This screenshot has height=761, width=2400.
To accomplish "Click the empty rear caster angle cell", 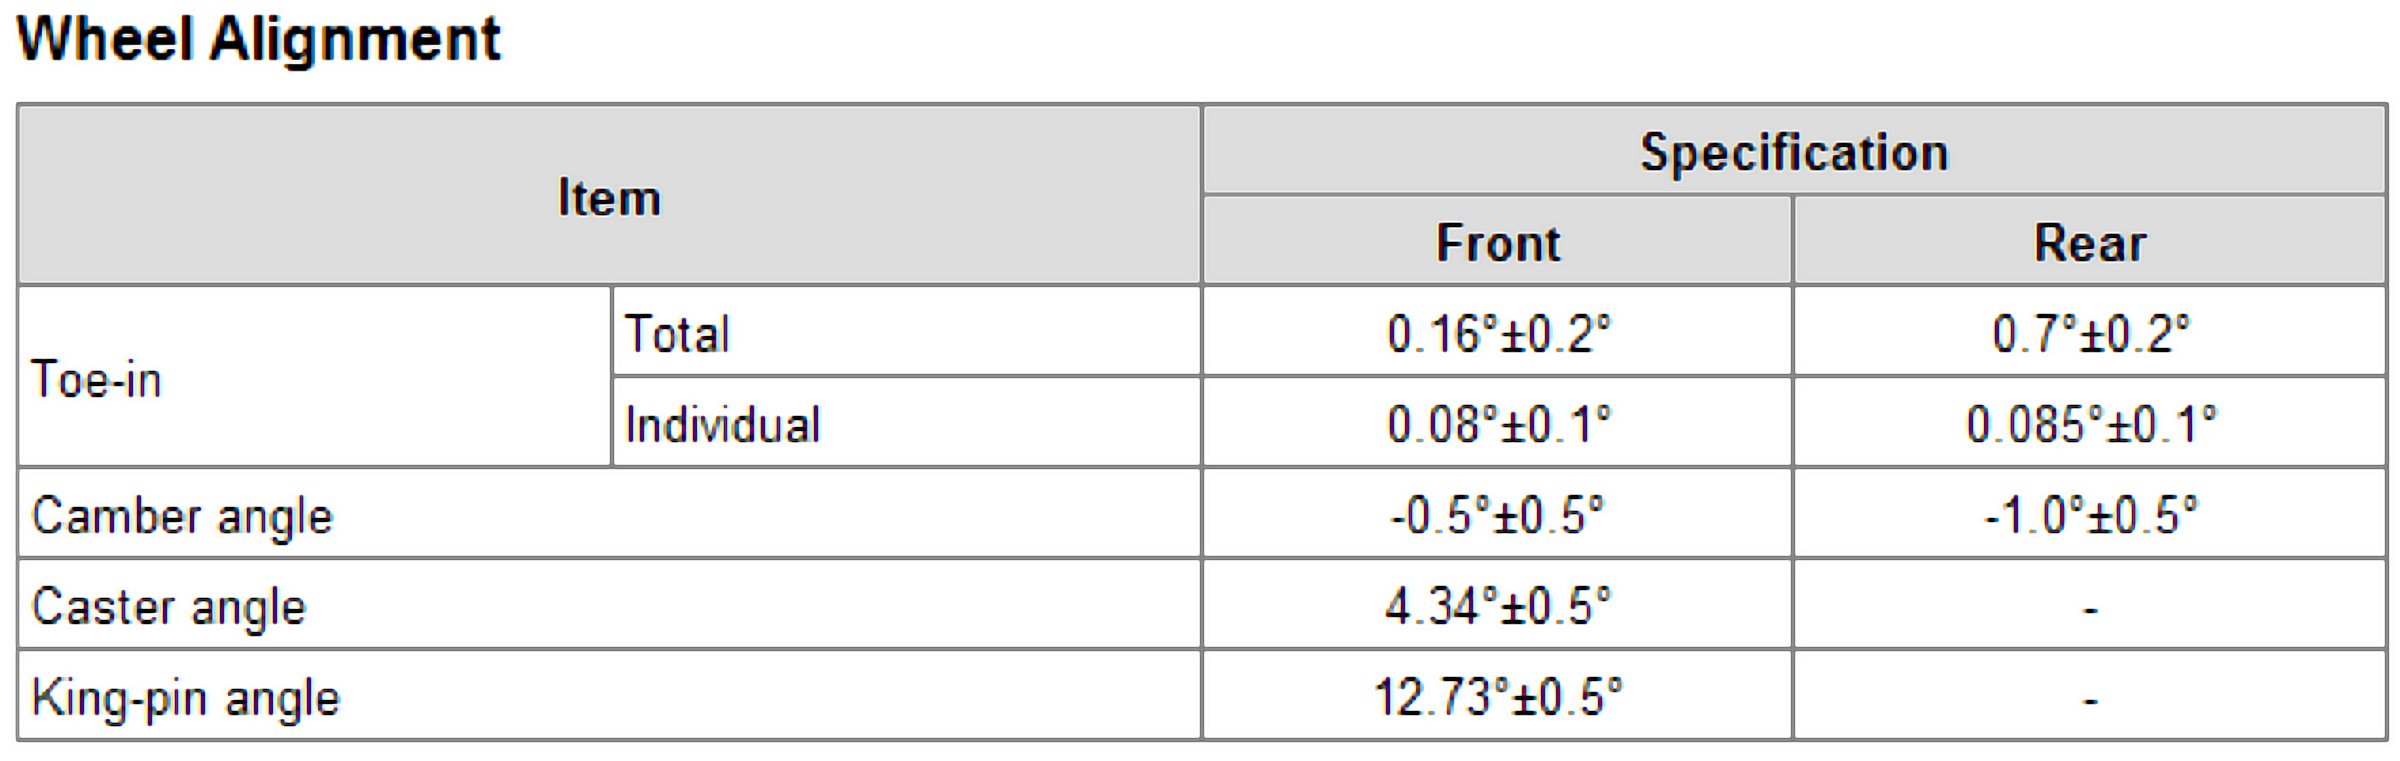I will (2090, 607).
